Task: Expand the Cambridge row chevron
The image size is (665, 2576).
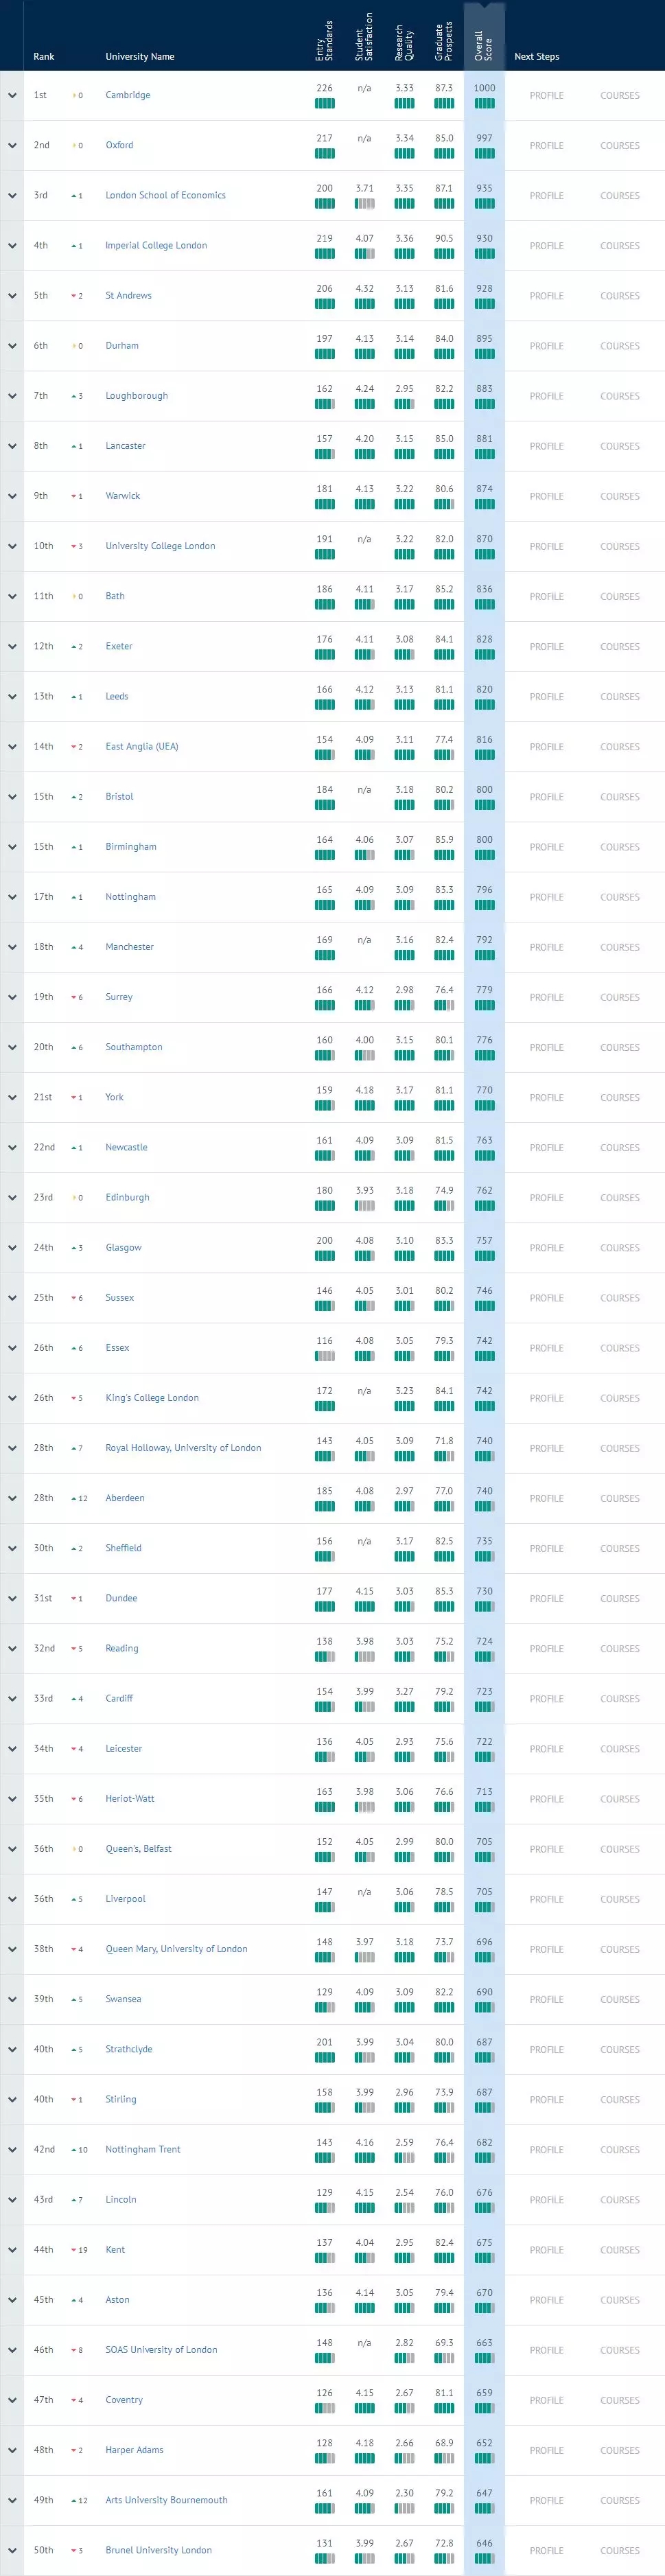Action: click(12, 96)
